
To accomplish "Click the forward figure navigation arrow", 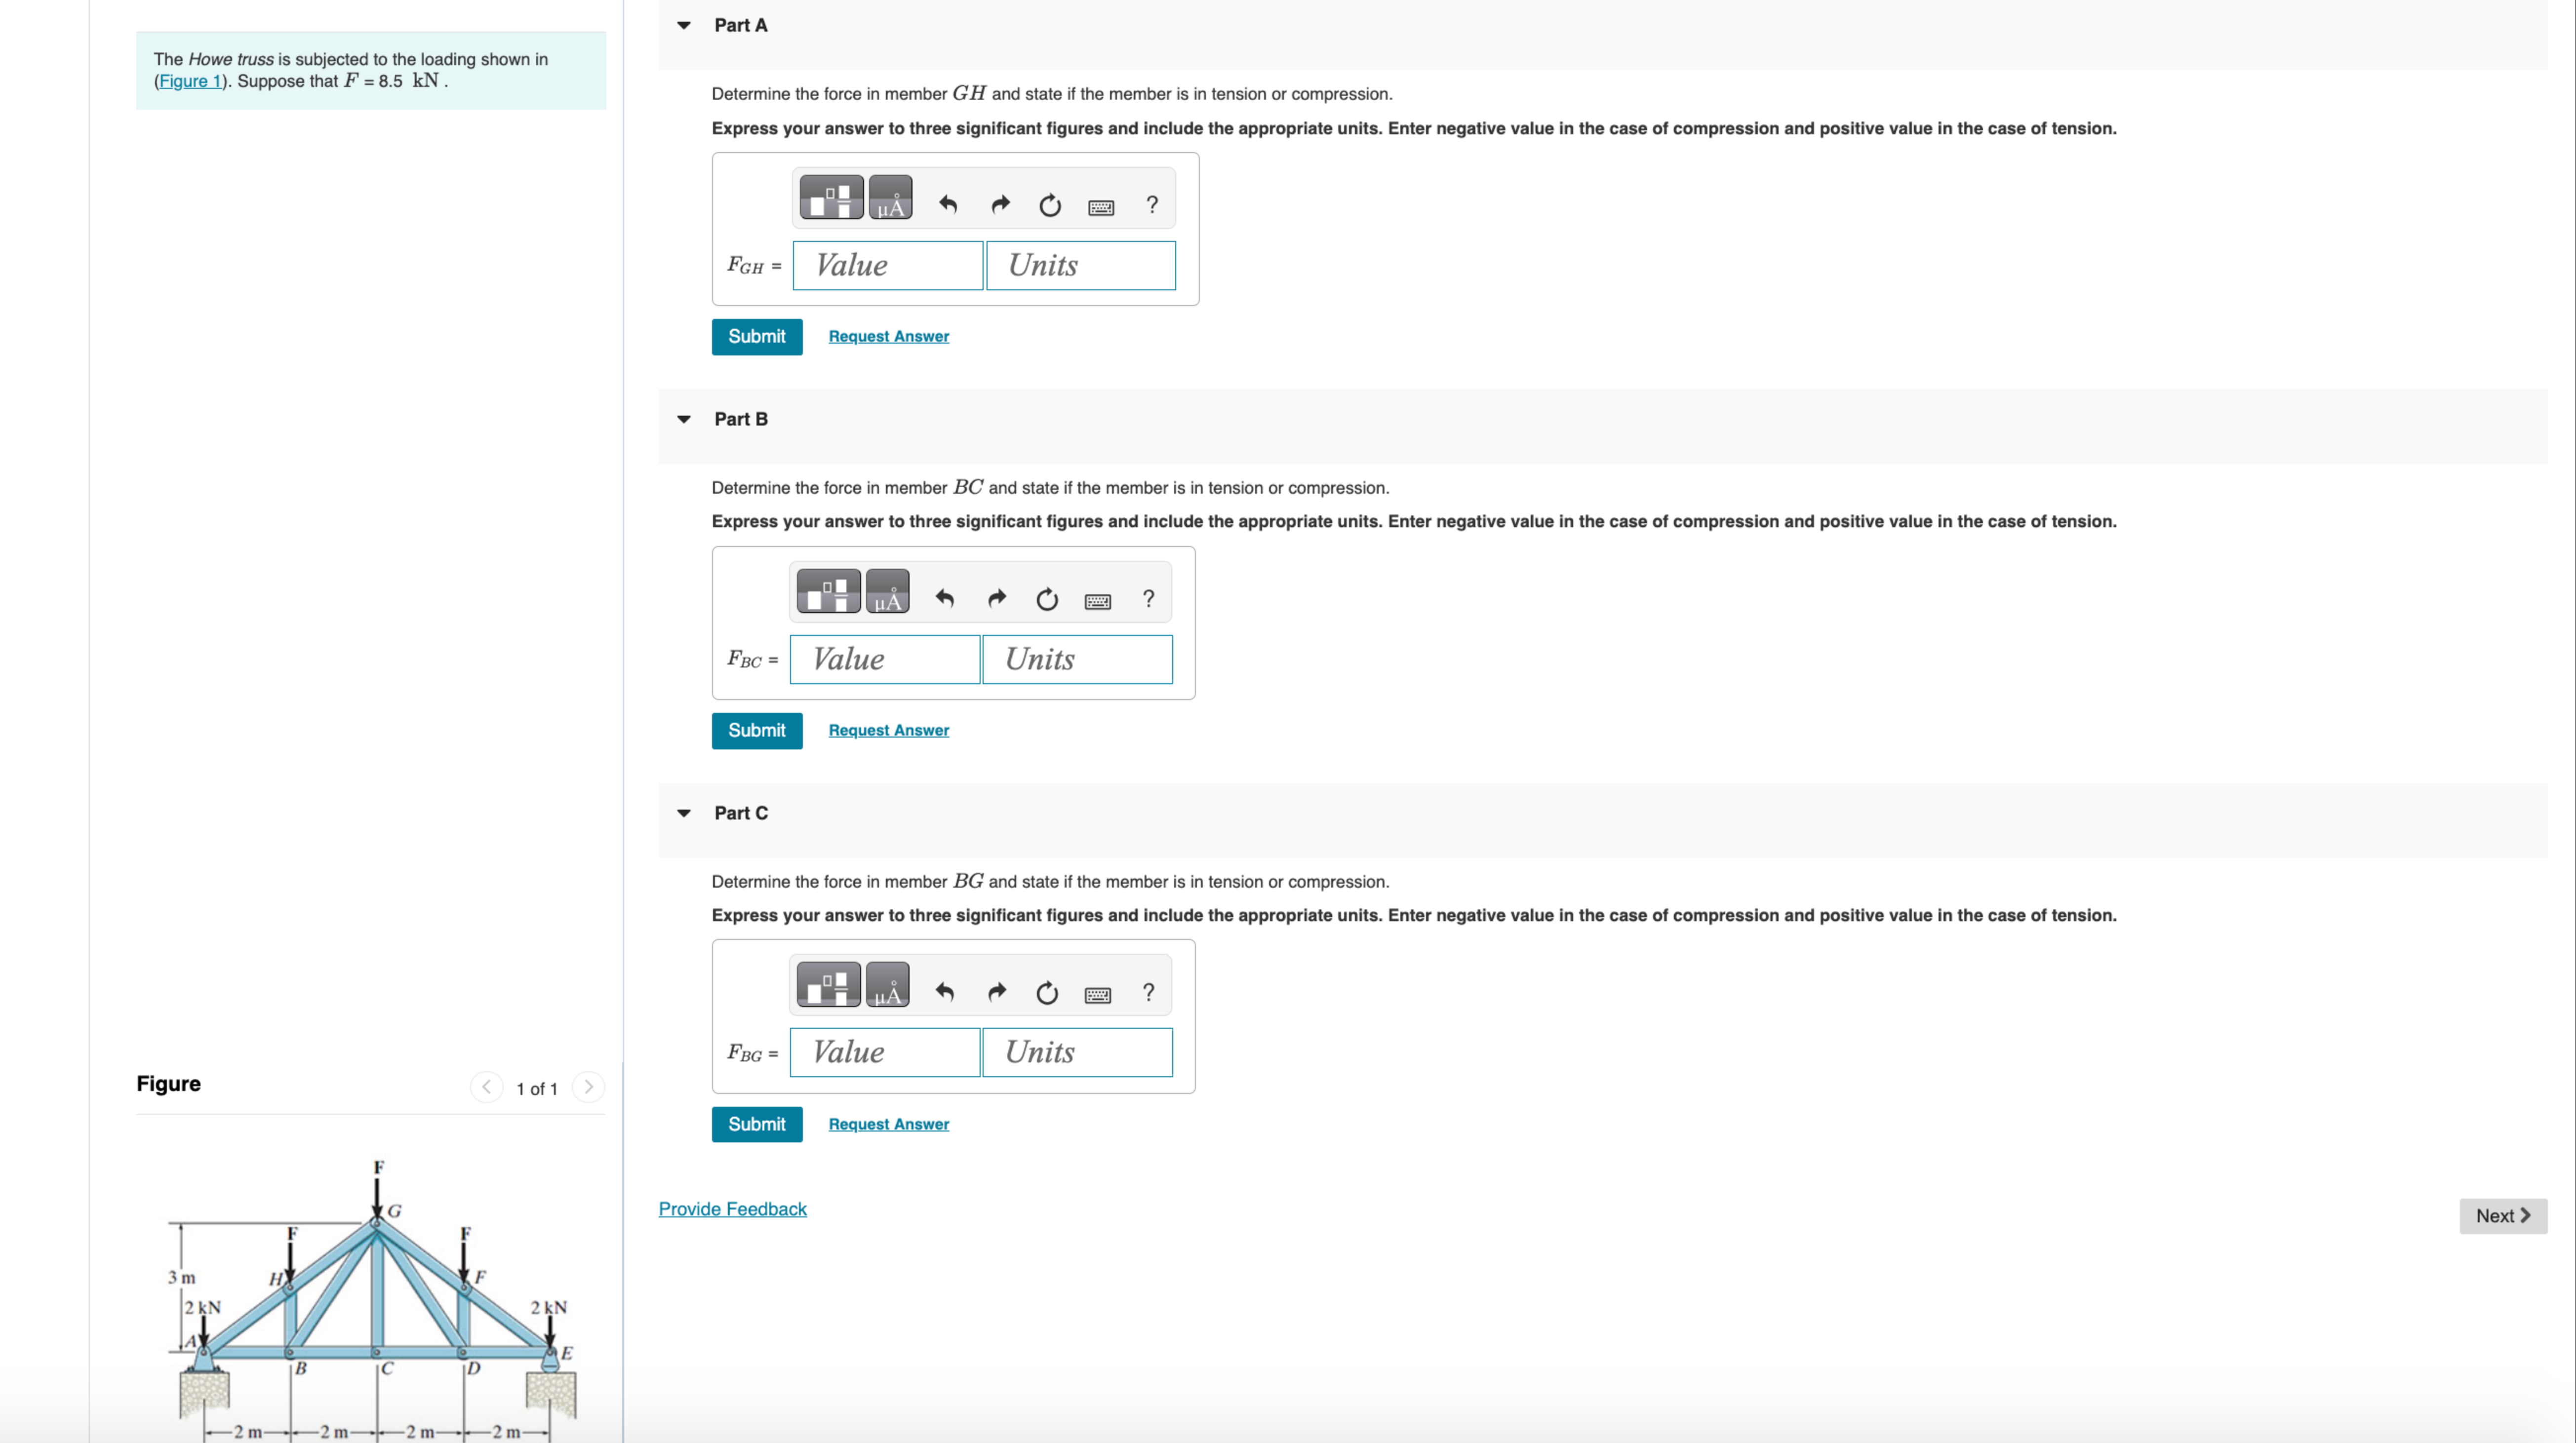I will (588, 1087).
